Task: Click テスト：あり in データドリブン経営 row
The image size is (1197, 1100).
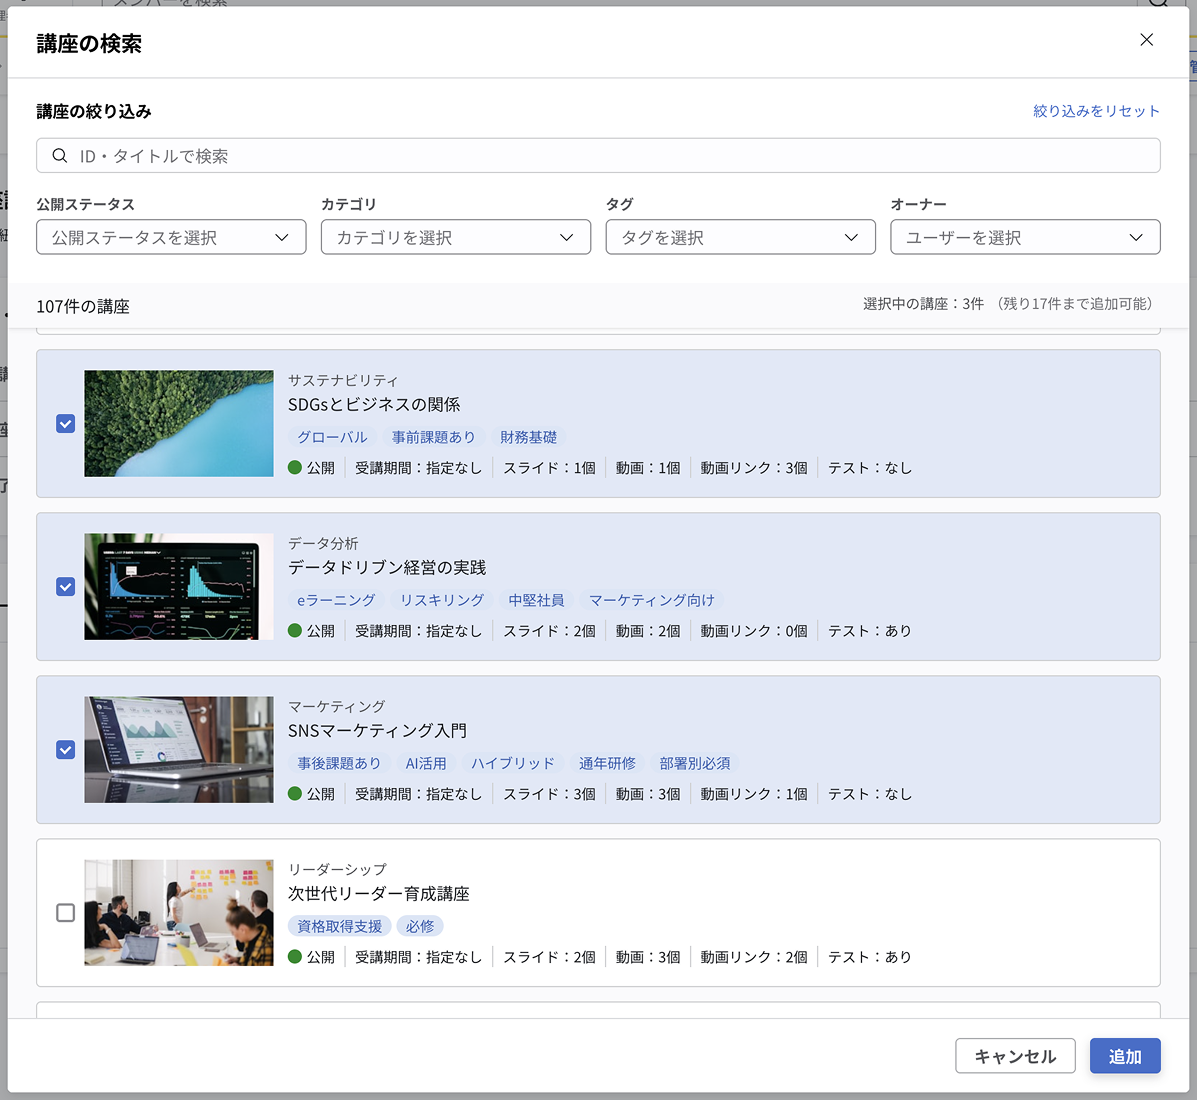Action: (870, 631)
